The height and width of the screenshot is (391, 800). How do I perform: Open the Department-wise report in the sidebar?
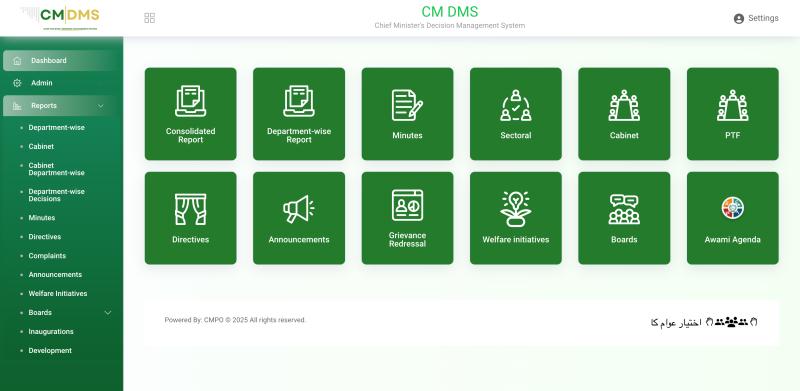57,128
